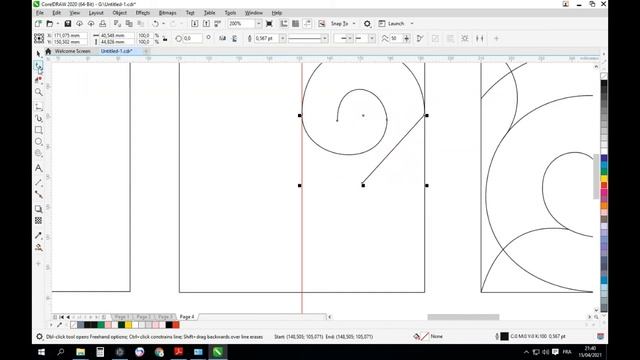Undo the last action
This screenshot has width=640, height=360.
[x=155, y=24]
